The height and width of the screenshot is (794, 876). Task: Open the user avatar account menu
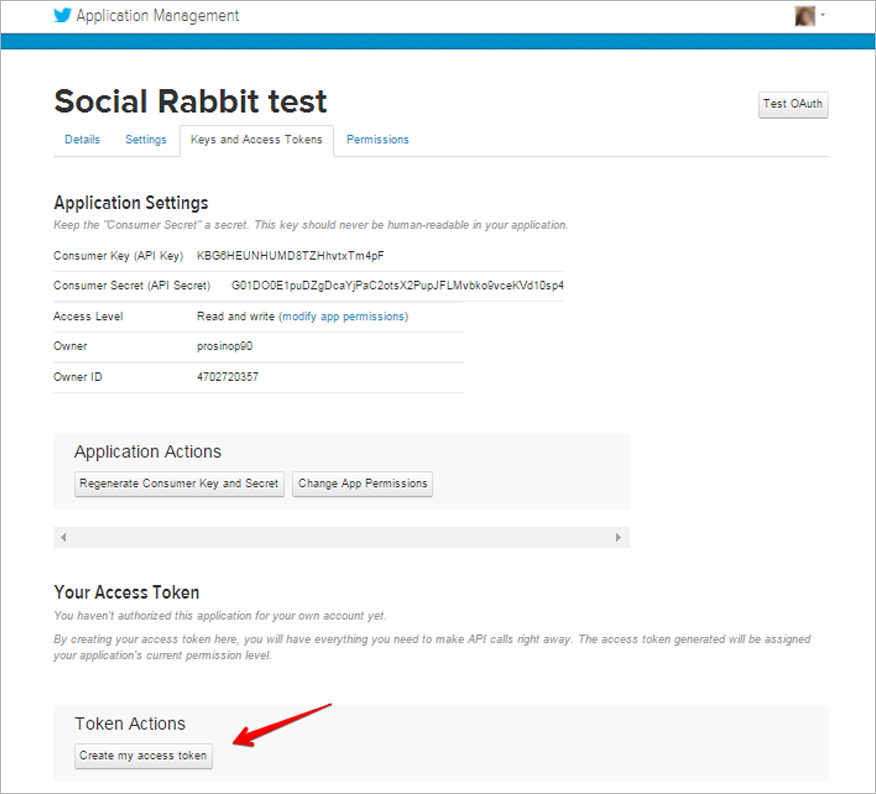point(804,16)
